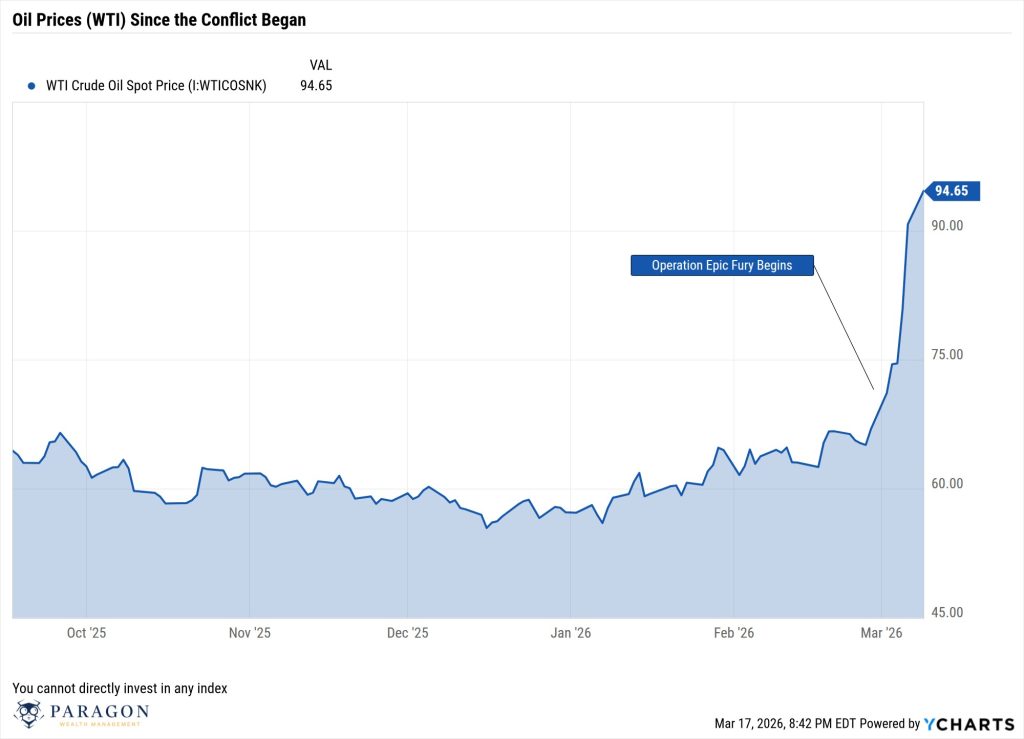Click the 45.00 y-axis label
The width and height of the screenshot is (1024, 739).
[x=947, y=613]
